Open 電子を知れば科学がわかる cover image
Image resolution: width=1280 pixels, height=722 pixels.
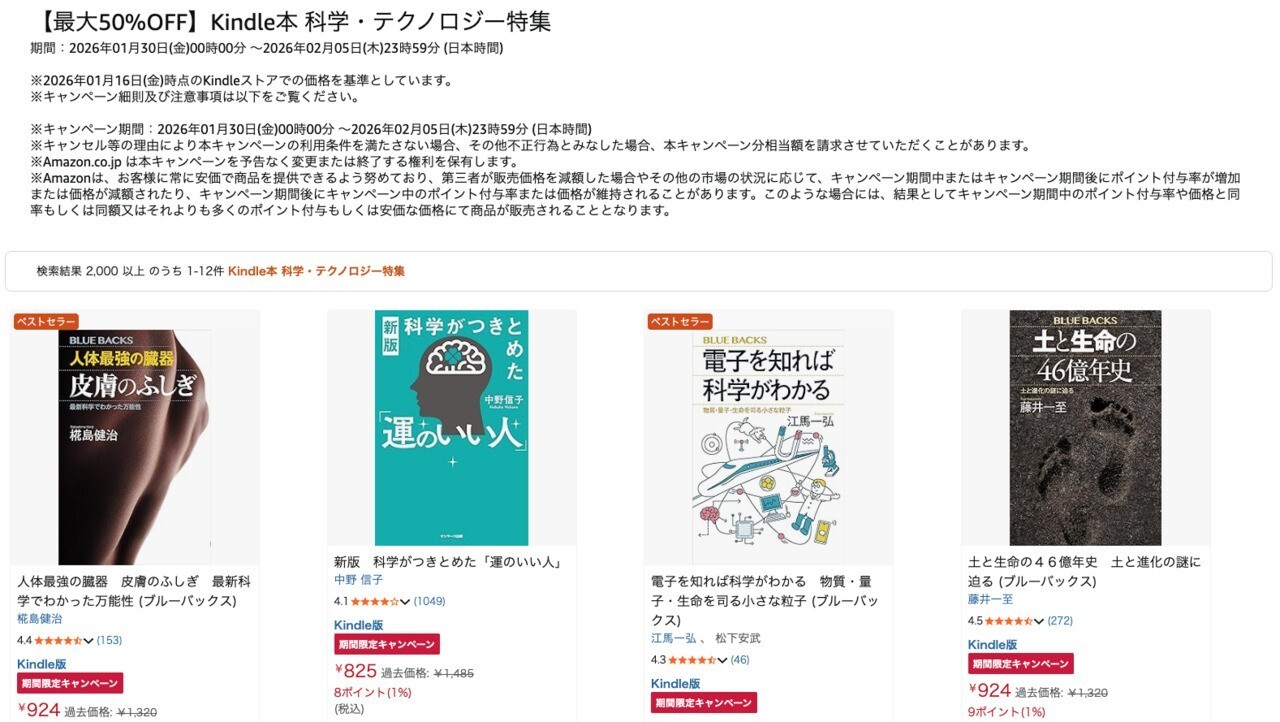click(768, 437)
